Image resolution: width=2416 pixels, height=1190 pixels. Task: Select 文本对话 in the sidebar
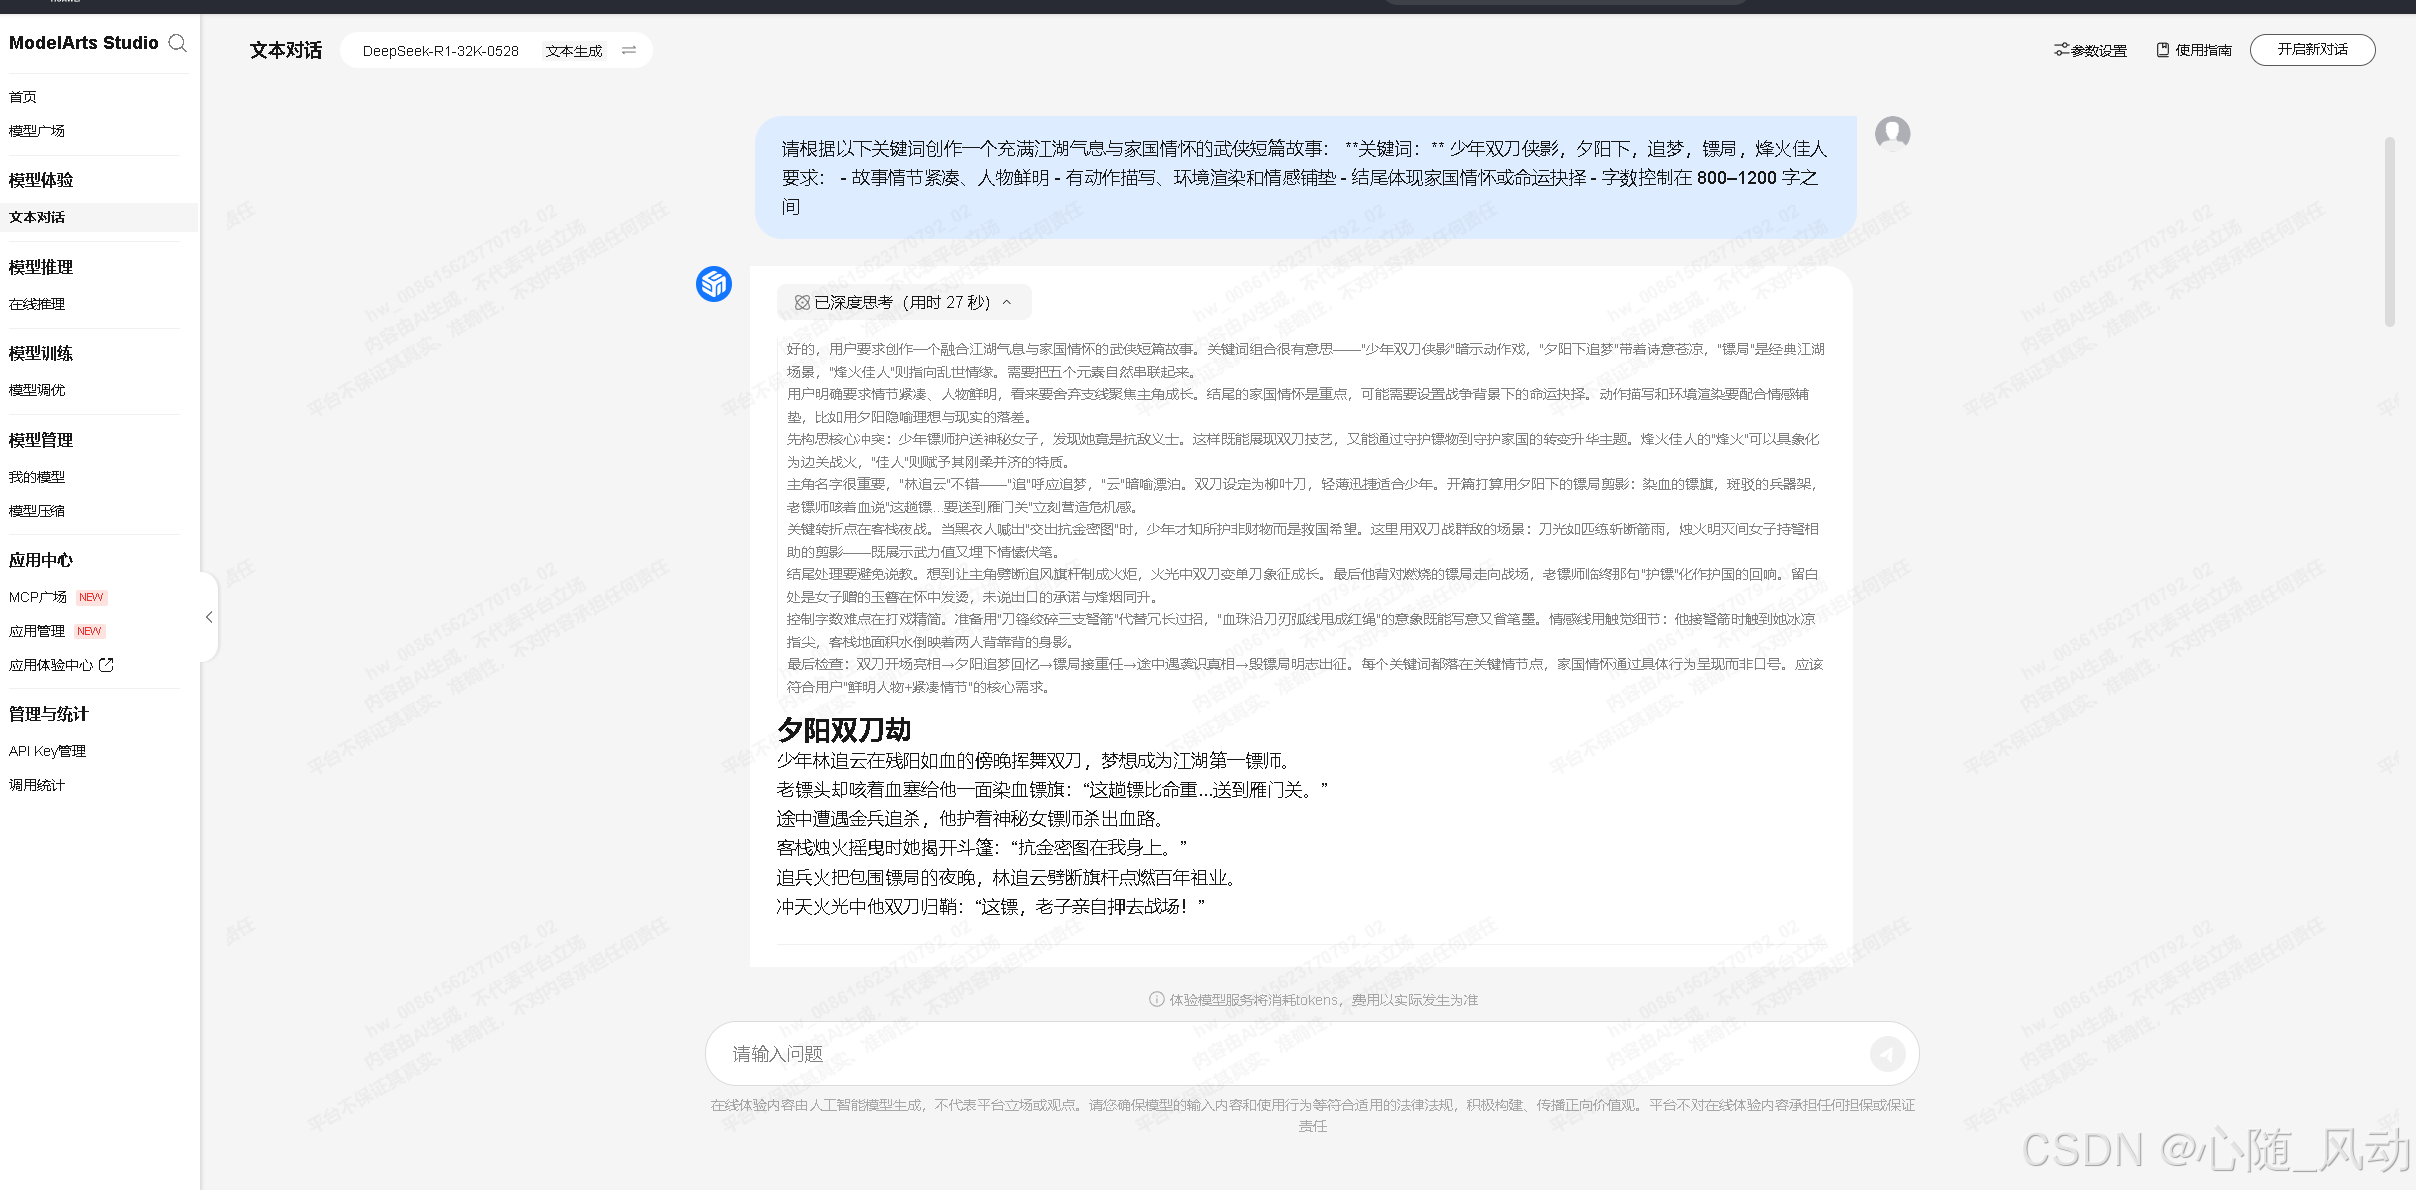tap(37, 217)
